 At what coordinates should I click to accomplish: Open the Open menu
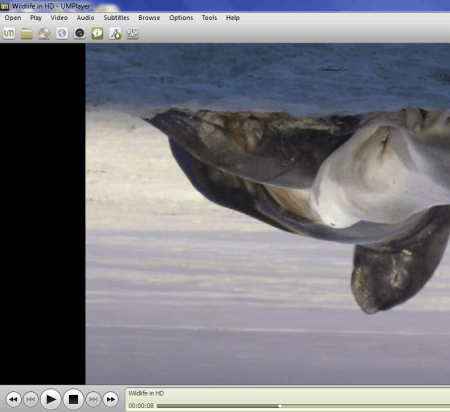[13, 18]
